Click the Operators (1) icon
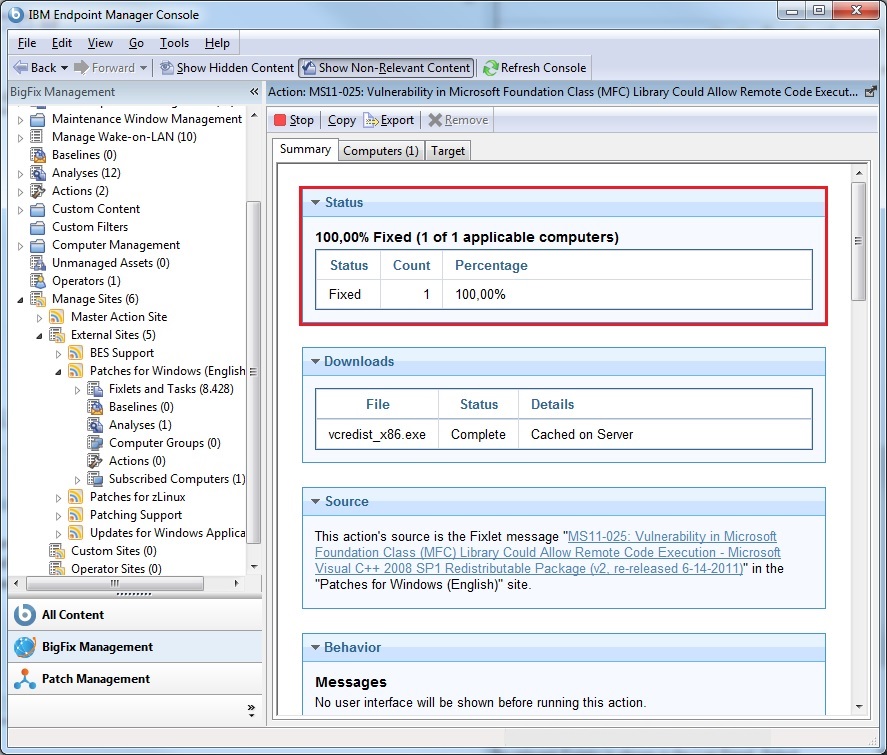 [38, 281]
